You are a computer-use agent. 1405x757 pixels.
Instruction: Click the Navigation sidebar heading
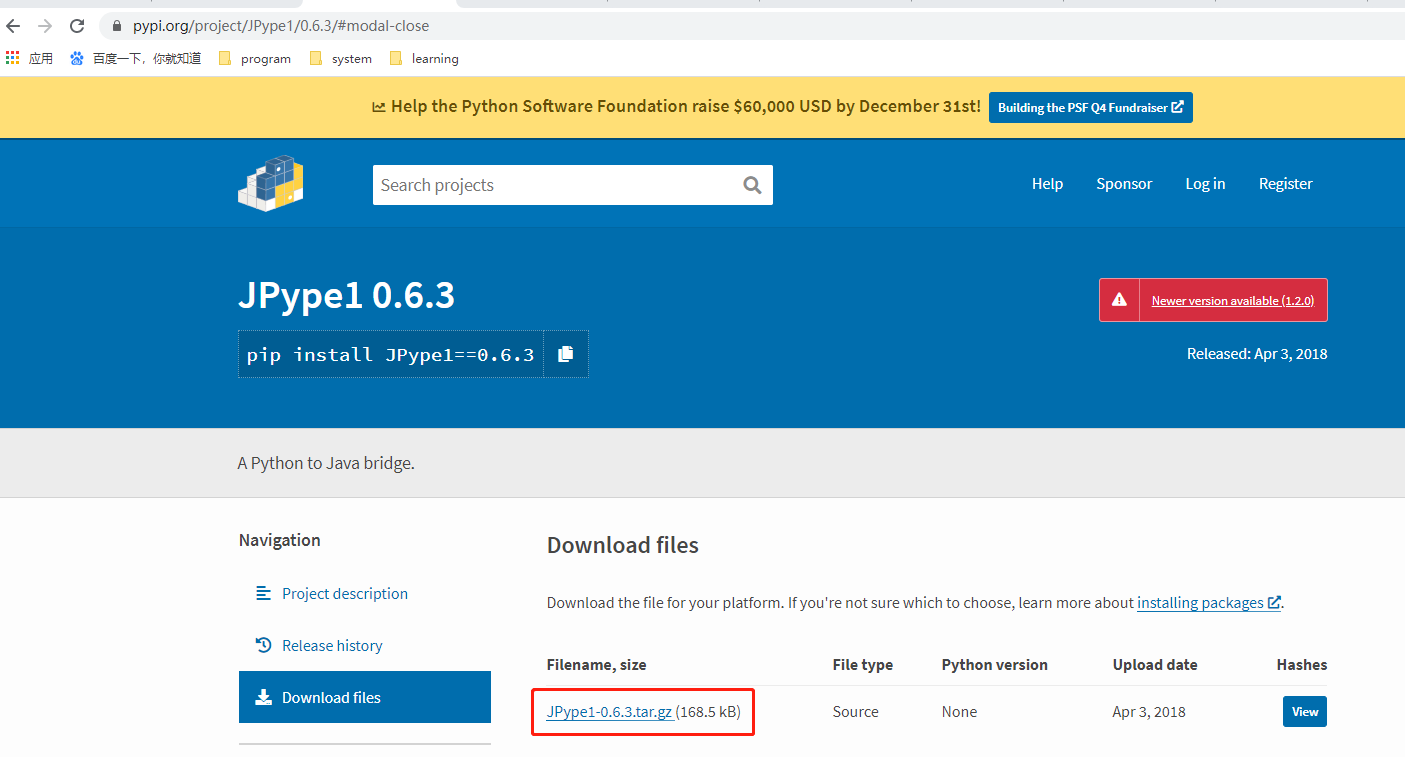tap(279, 541)
